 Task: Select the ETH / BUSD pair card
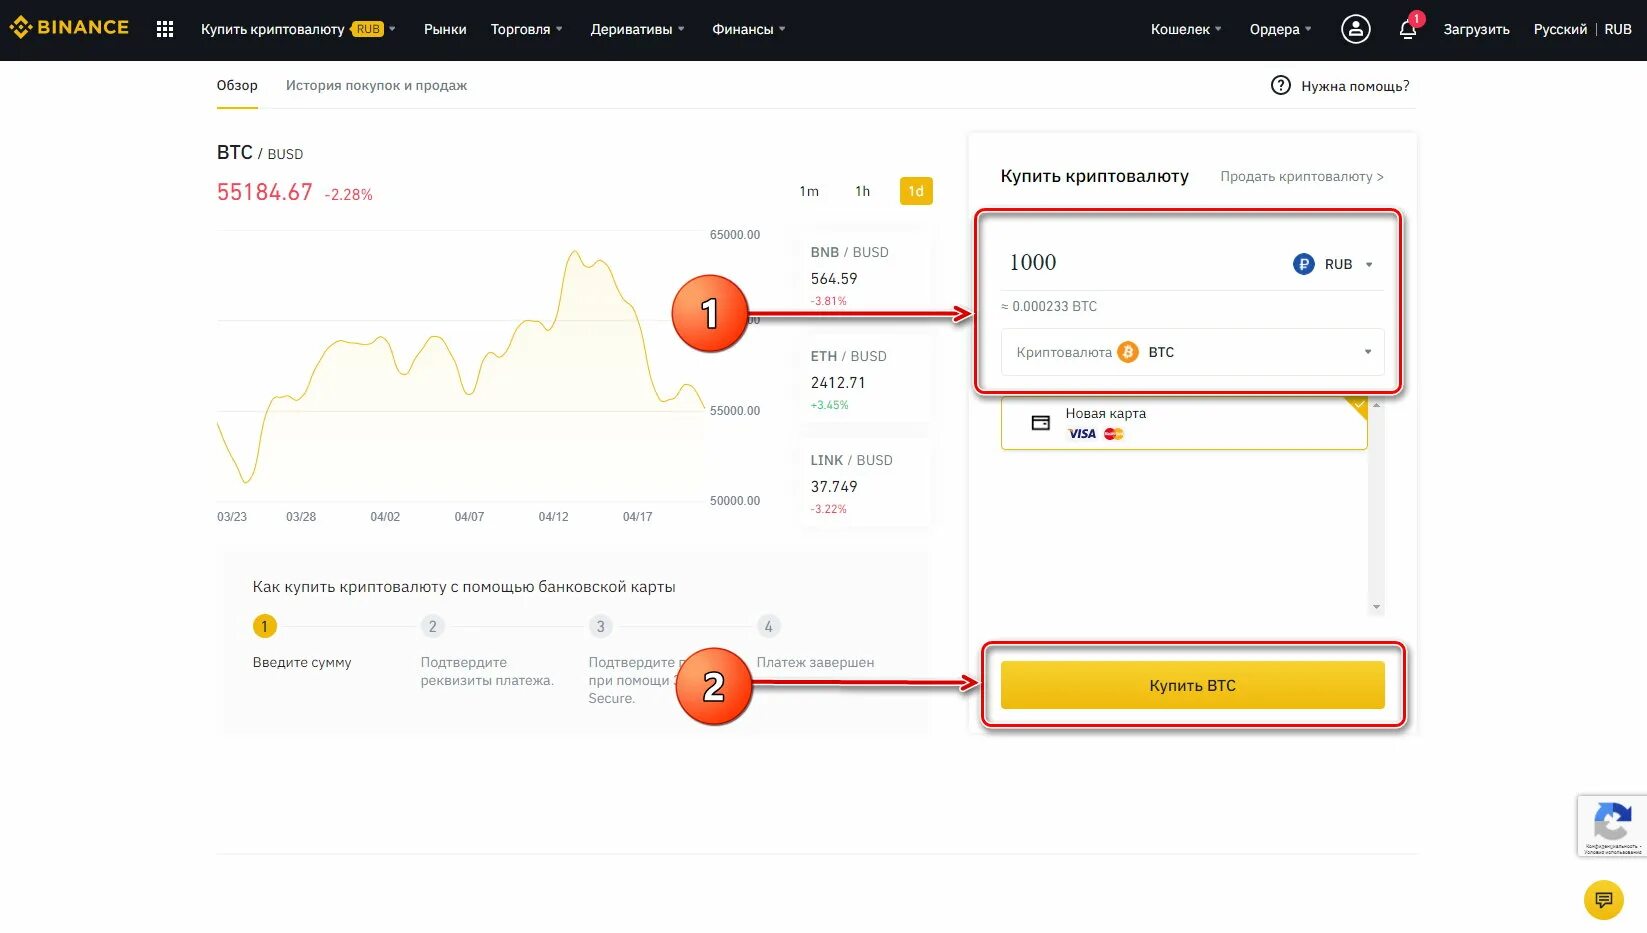pyautogui.click(x=865, y=381)
